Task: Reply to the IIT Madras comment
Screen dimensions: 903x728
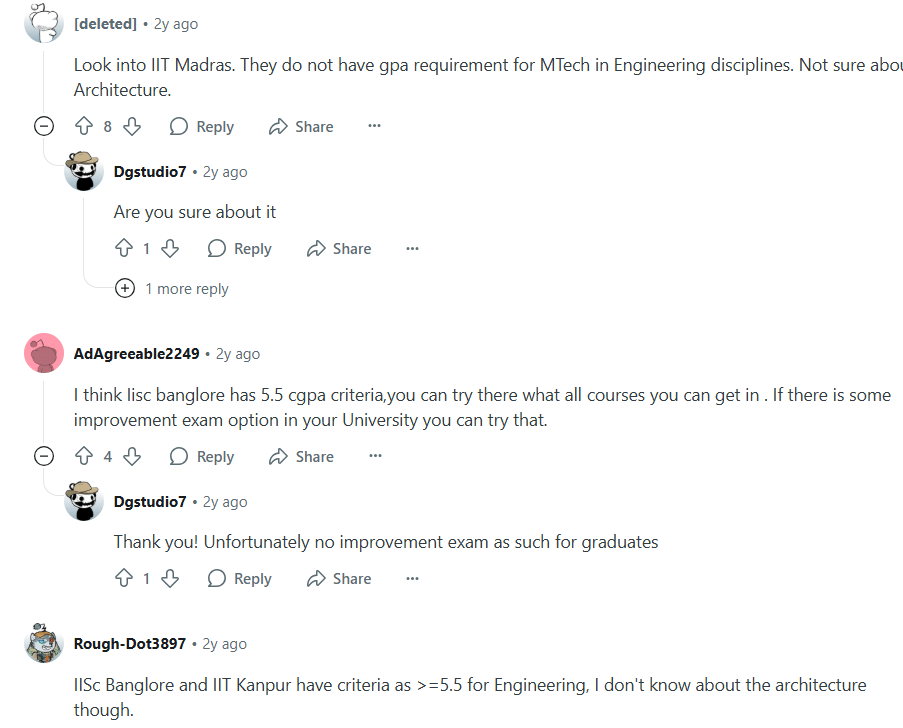Action: pyautogui.click(x=201, y=127)
